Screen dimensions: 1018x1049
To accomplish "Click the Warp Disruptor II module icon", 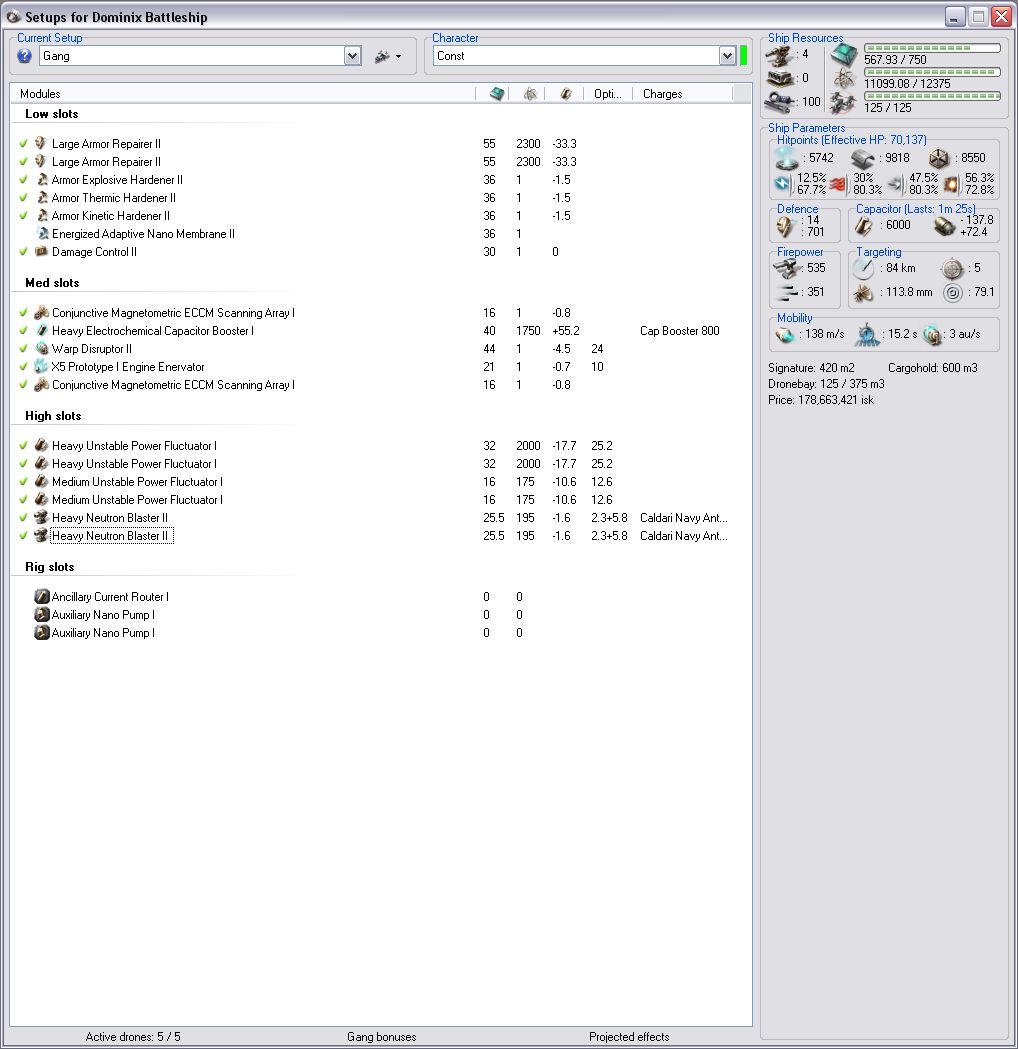I will tap(41, 349).
